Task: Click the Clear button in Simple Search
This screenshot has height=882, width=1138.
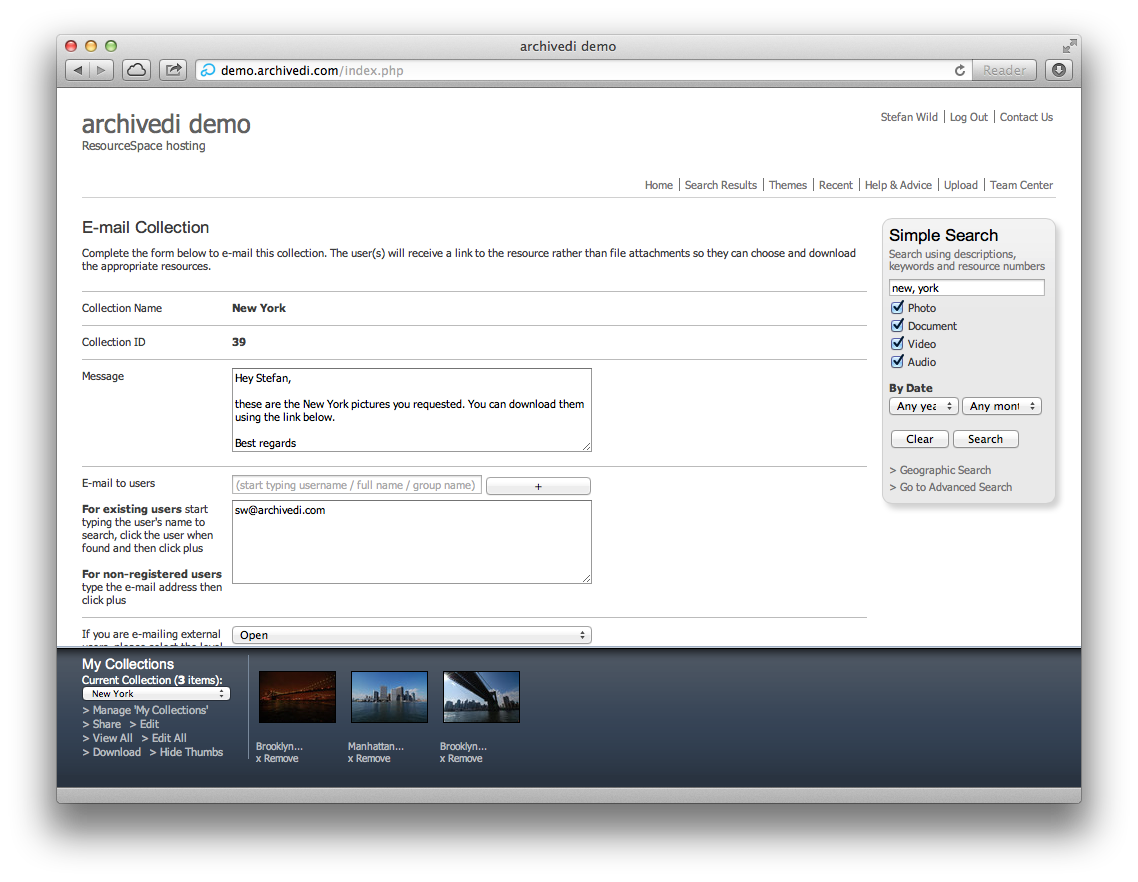Action: click(920, 439)
